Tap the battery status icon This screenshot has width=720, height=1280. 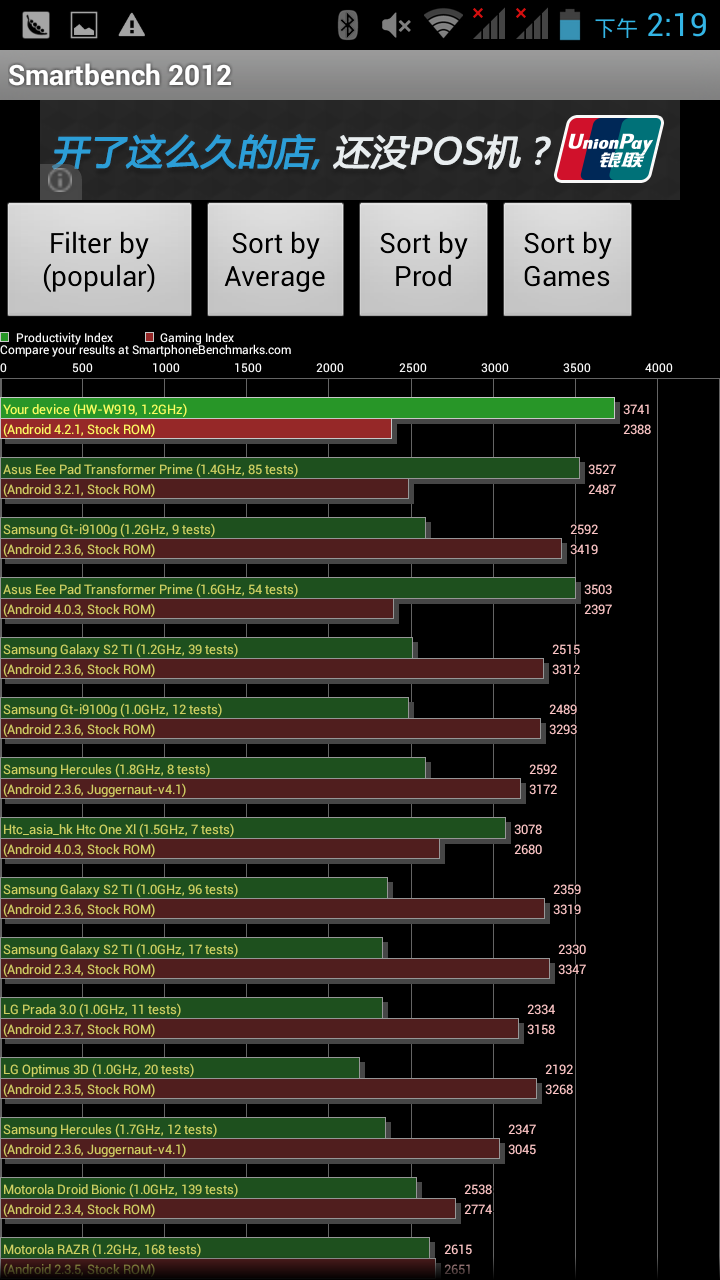click(x=570, y=25)
